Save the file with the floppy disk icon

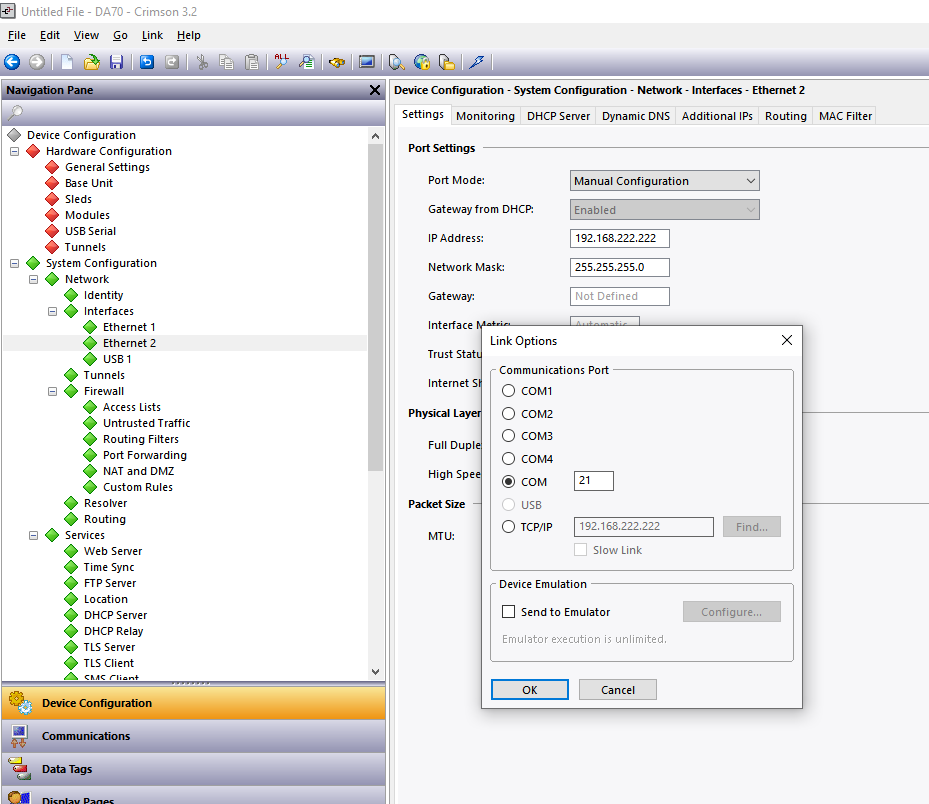click(x=117, y=62)
